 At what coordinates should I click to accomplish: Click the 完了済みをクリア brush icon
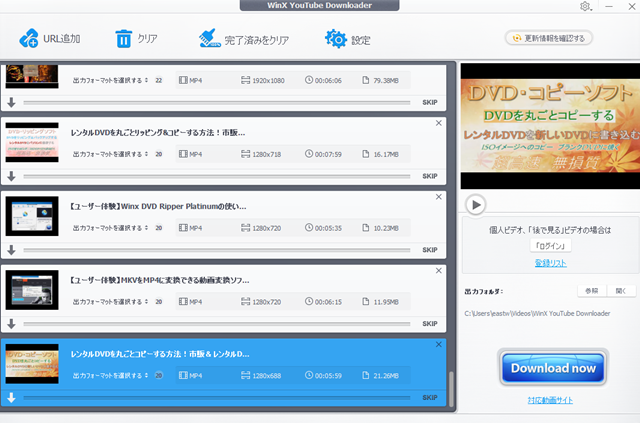point(209,38)
